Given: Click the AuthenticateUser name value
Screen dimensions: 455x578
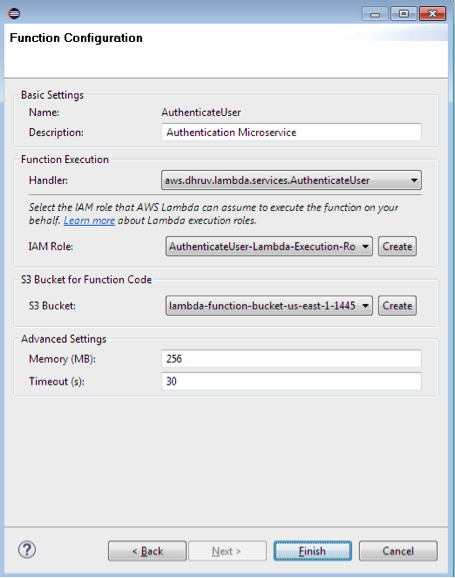Looking at the screenshot, I should [x=201, y=112].
